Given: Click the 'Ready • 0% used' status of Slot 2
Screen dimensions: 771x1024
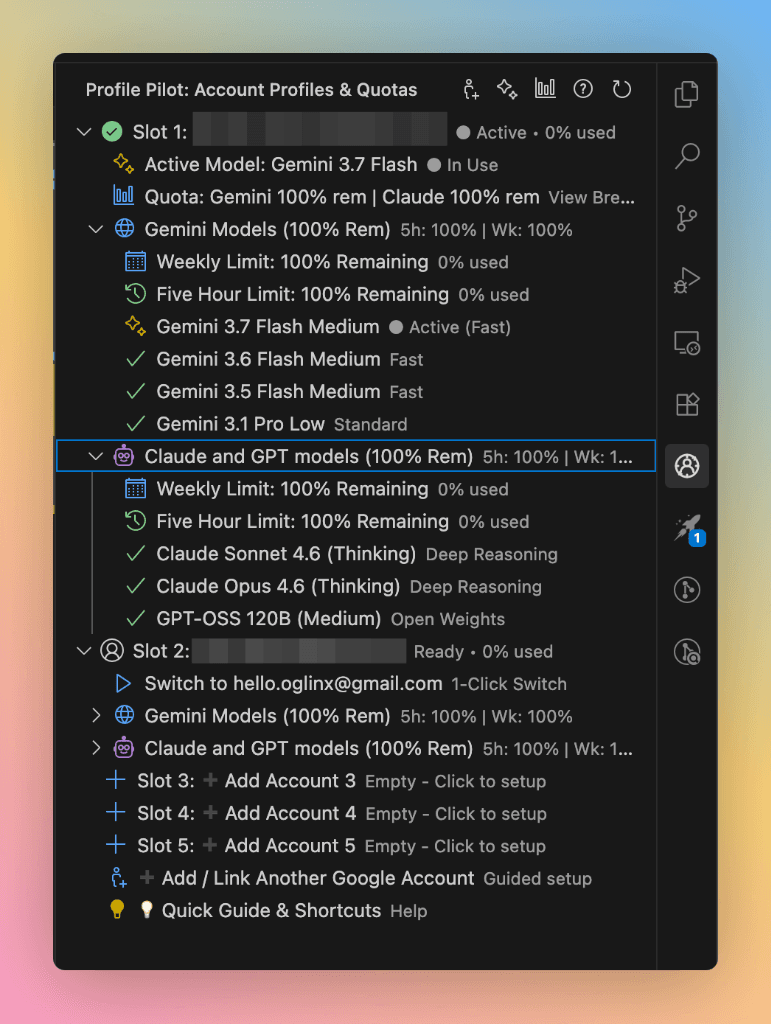Looking at the screenshot, I should tap(483, 652).
